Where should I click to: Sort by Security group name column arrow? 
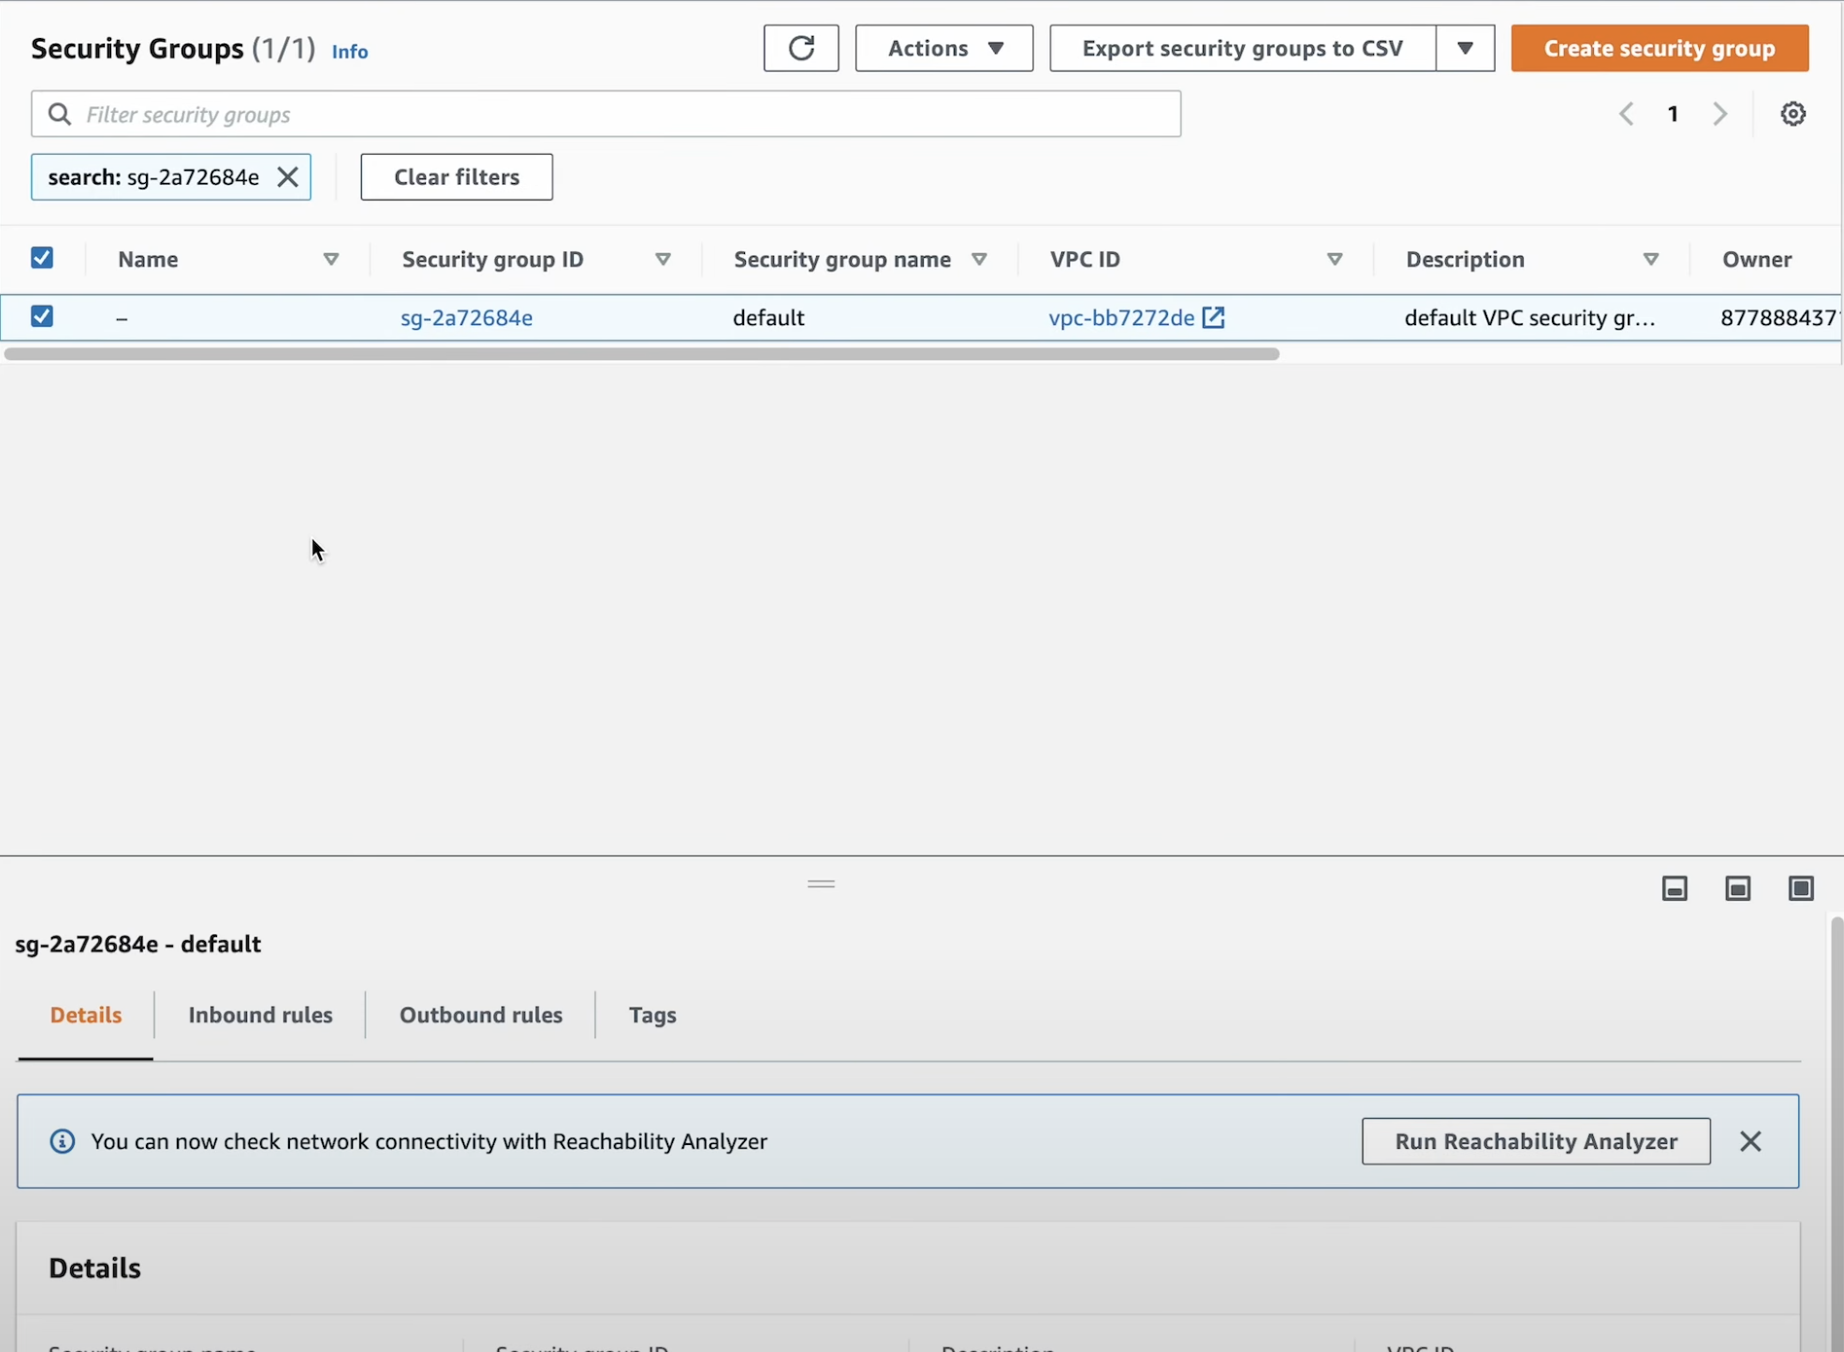[979, 259]
